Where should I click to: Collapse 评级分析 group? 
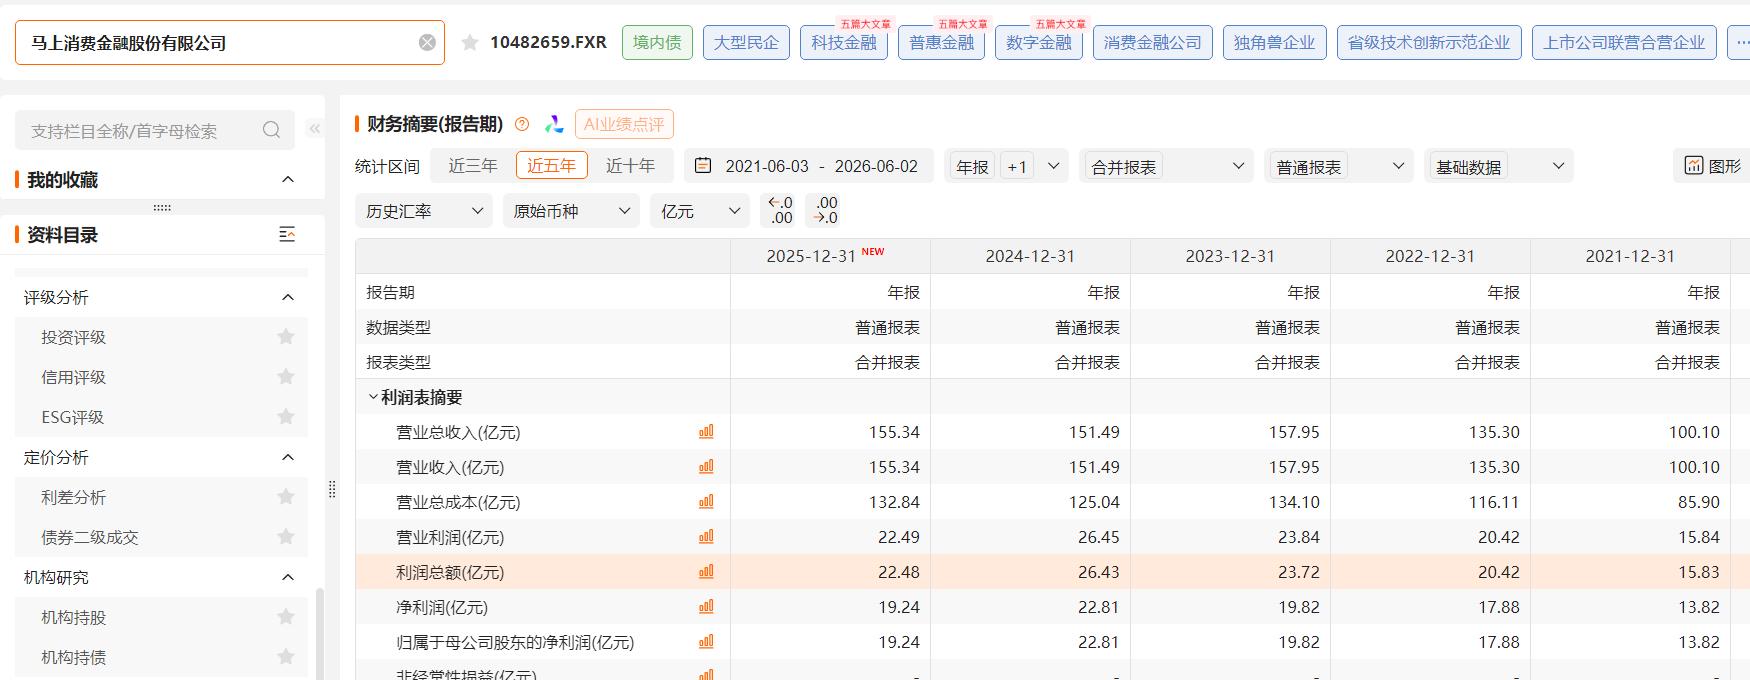tap(288, 297)
